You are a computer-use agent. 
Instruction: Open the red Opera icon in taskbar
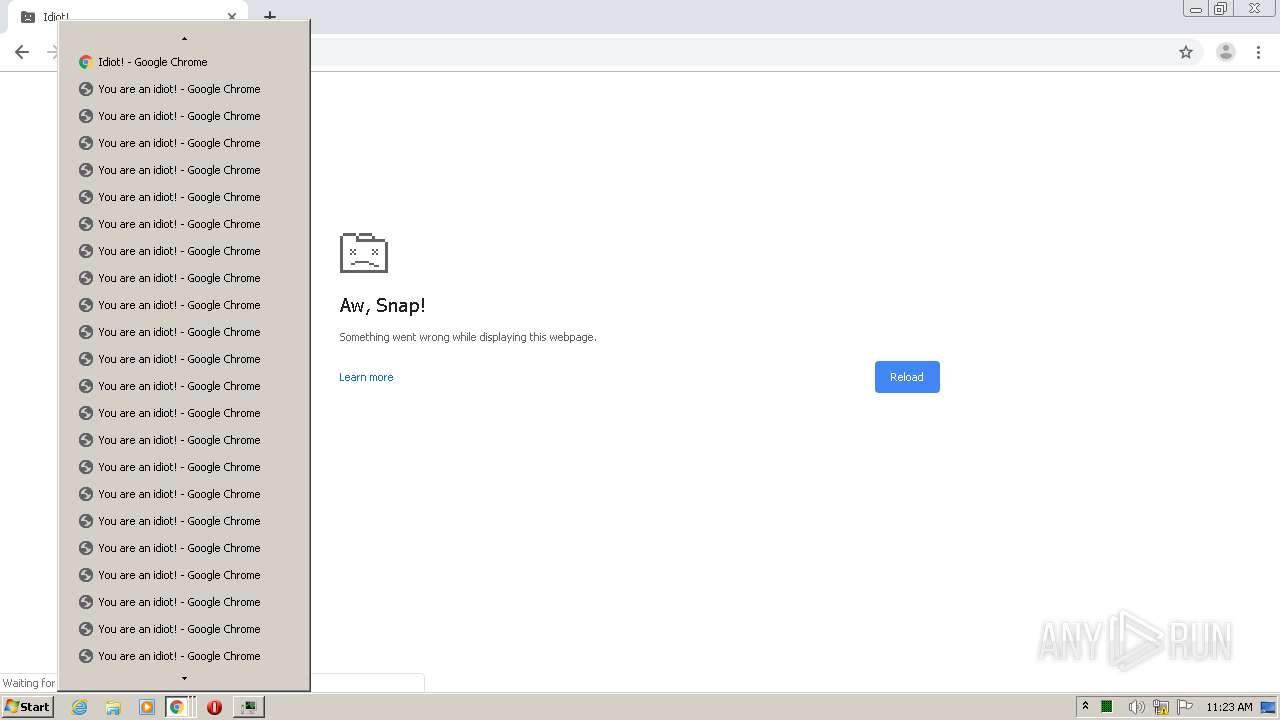coord(214,707)
